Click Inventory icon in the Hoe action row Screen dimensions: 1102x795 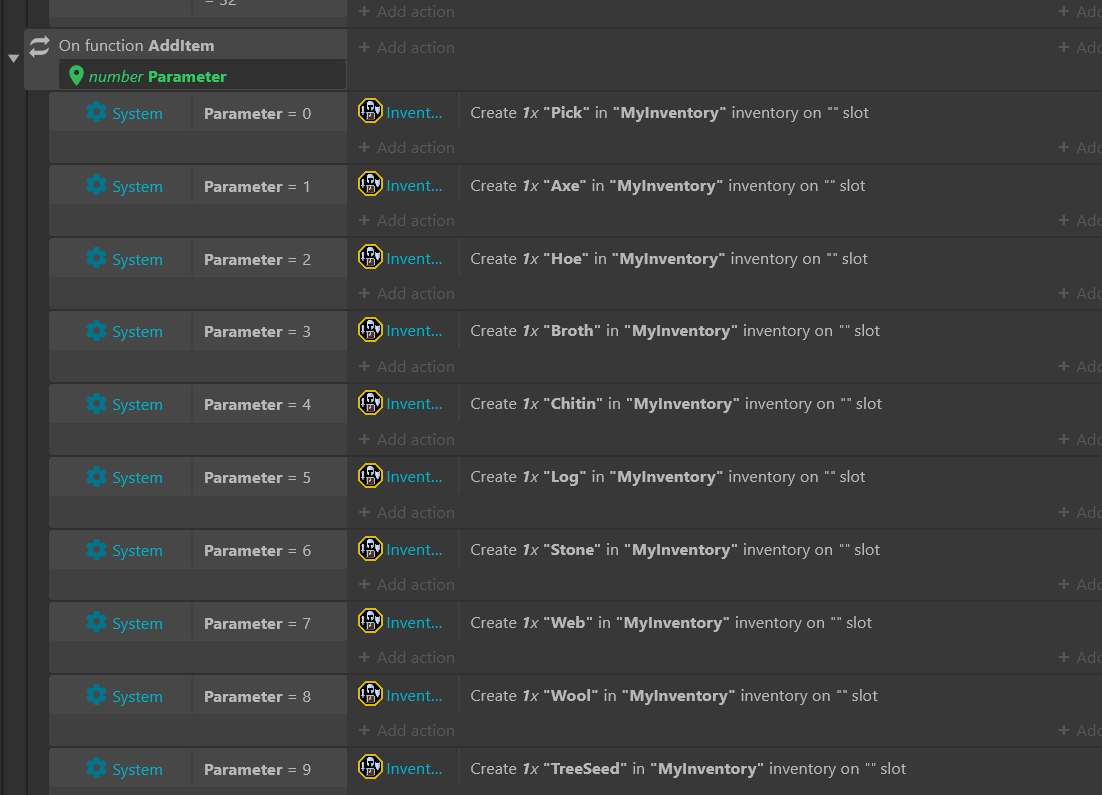(370, 257)
